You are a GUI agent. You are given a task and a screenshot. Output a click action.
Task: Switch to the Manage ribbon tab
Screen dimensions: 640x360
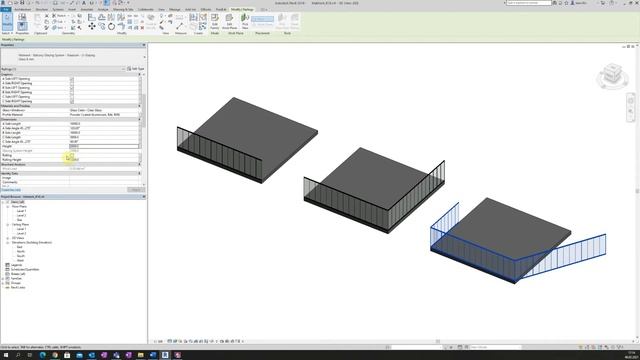tap(175, 9)
